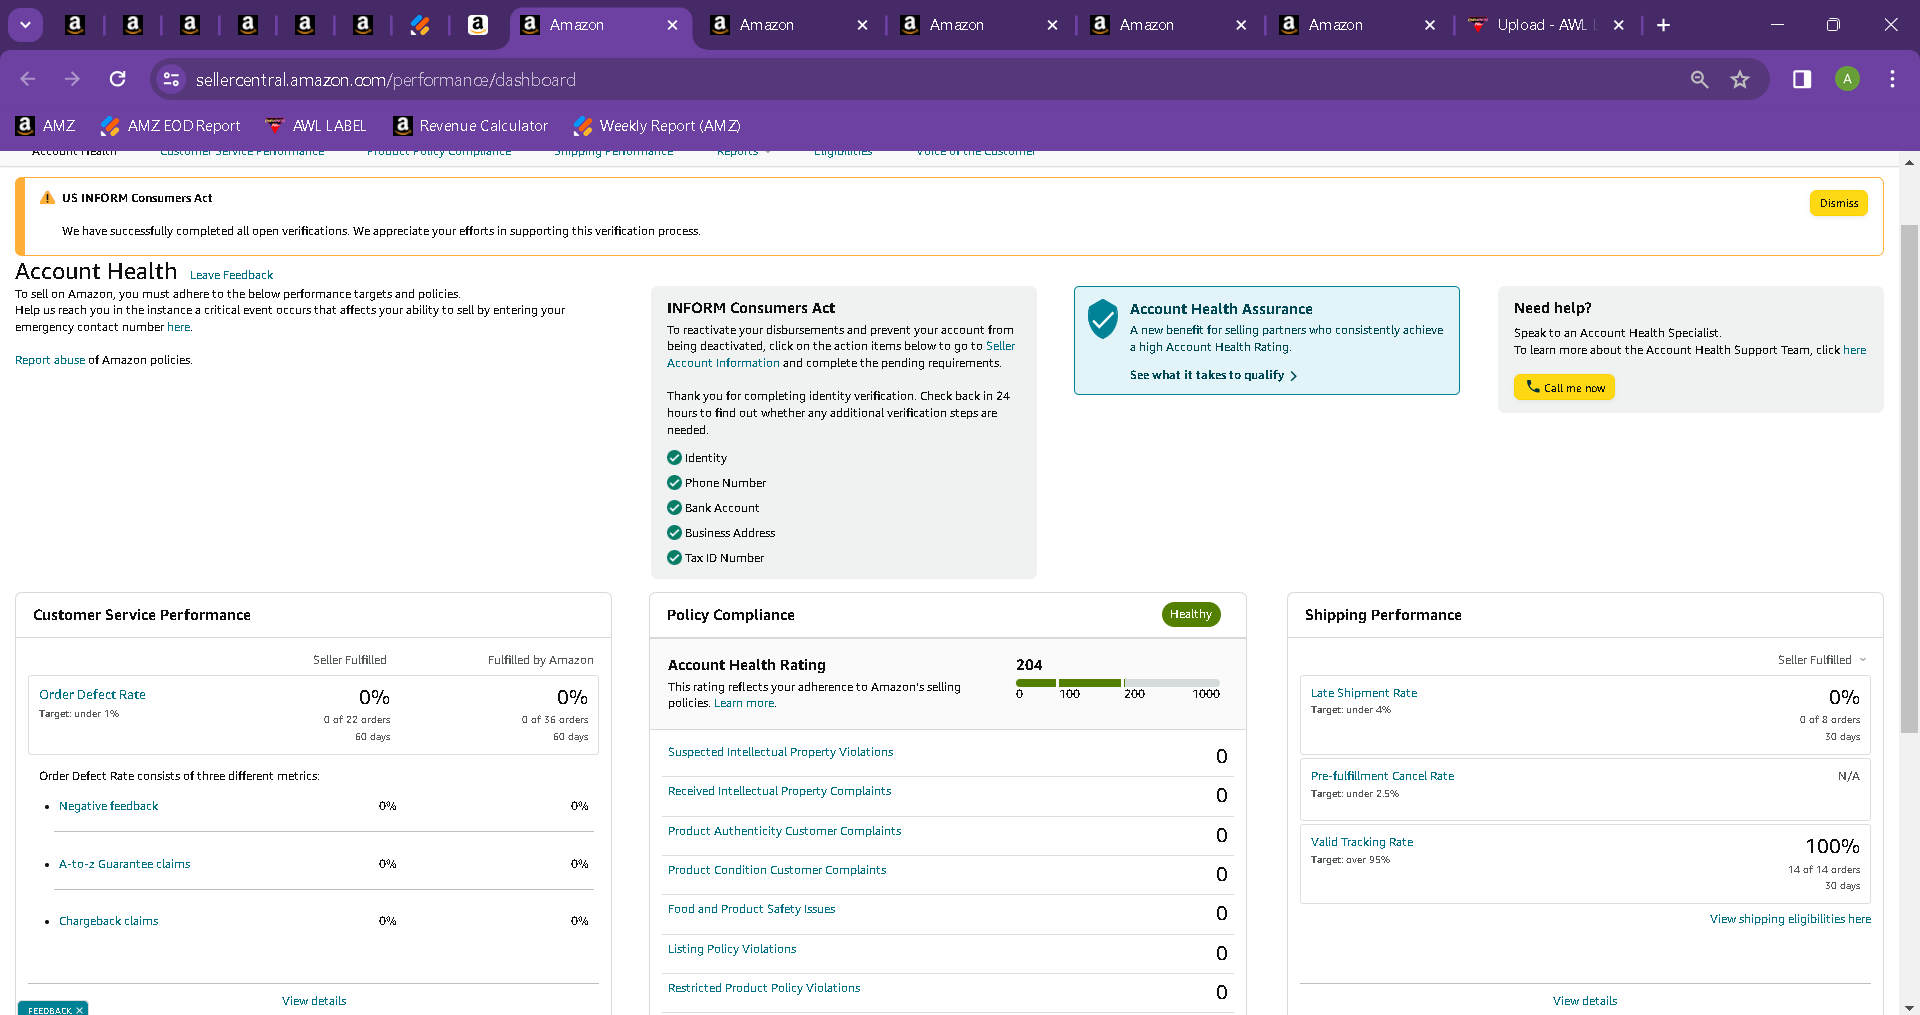Open Account Health Support Team 'here' link

[x=1854, y=350]
